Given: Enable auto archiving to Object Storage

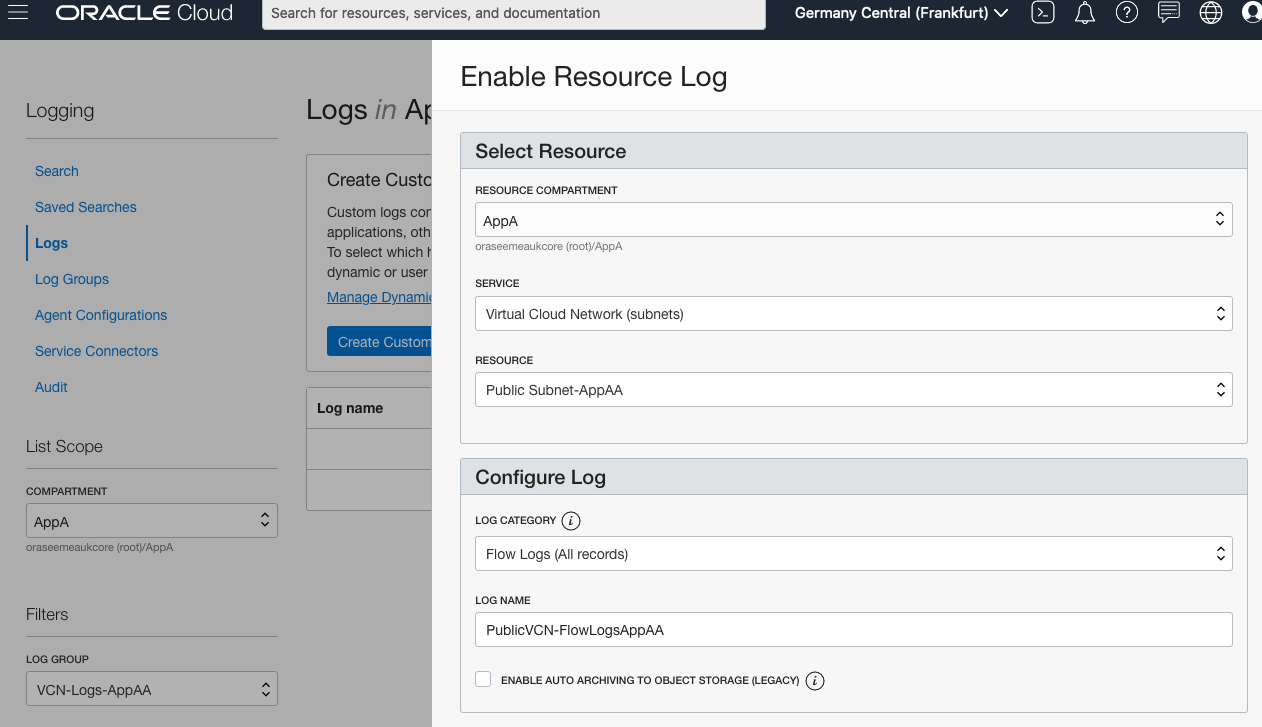Looking at the screenshot, I should [484, 680].
